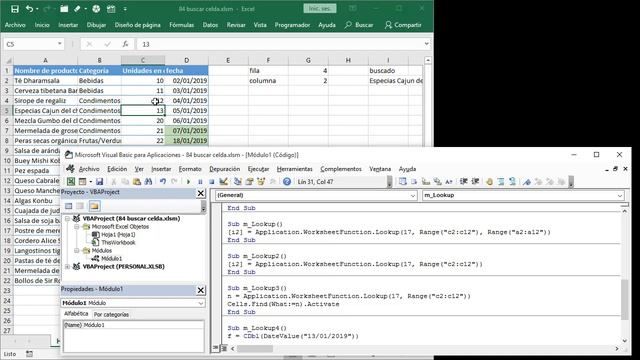Screen dimensions: 640x360
Task: Expand VBAProject (PERSONAL.XLSB) node
Action: point(68,267)
